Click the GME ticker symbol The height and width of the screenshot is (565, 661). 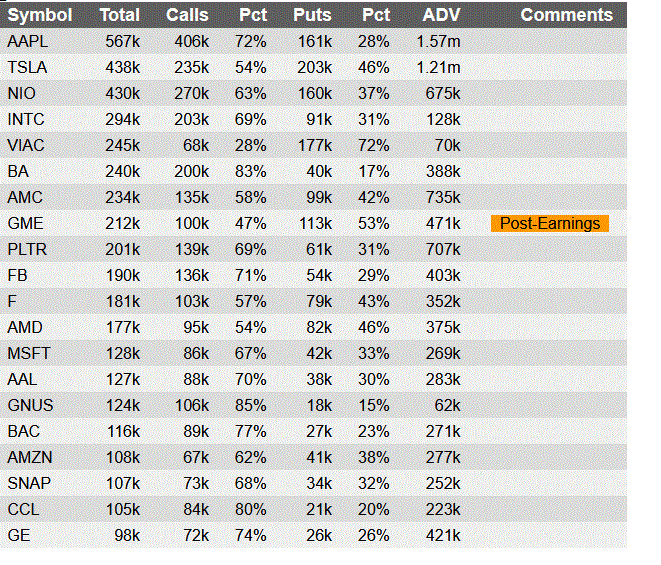click(24, 223)
